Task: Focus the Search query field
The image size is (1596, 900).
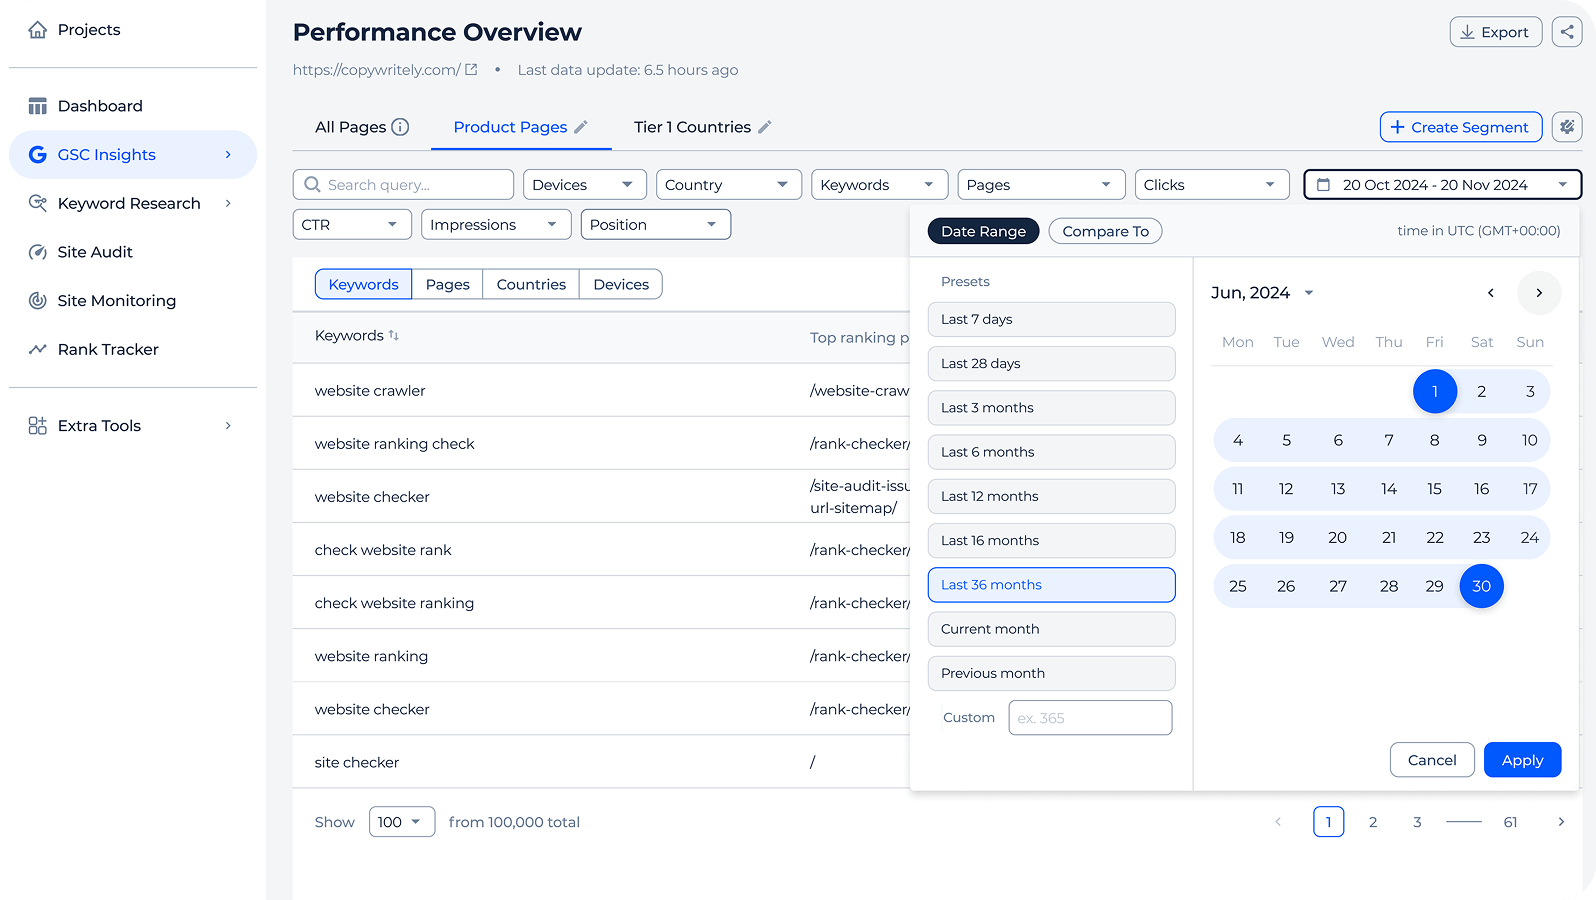Action: [x=403, y=185]
